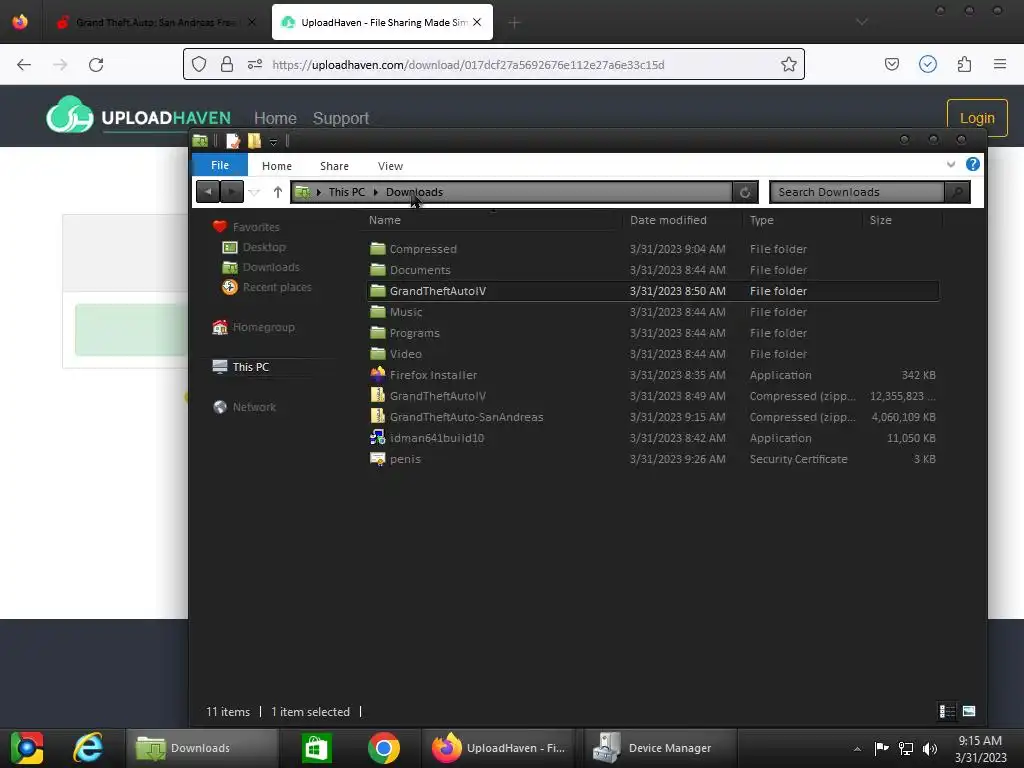The height and width of the screenshot is (768, 1024).
Task: Open the View ribbon tab
Action: (390, 166)
